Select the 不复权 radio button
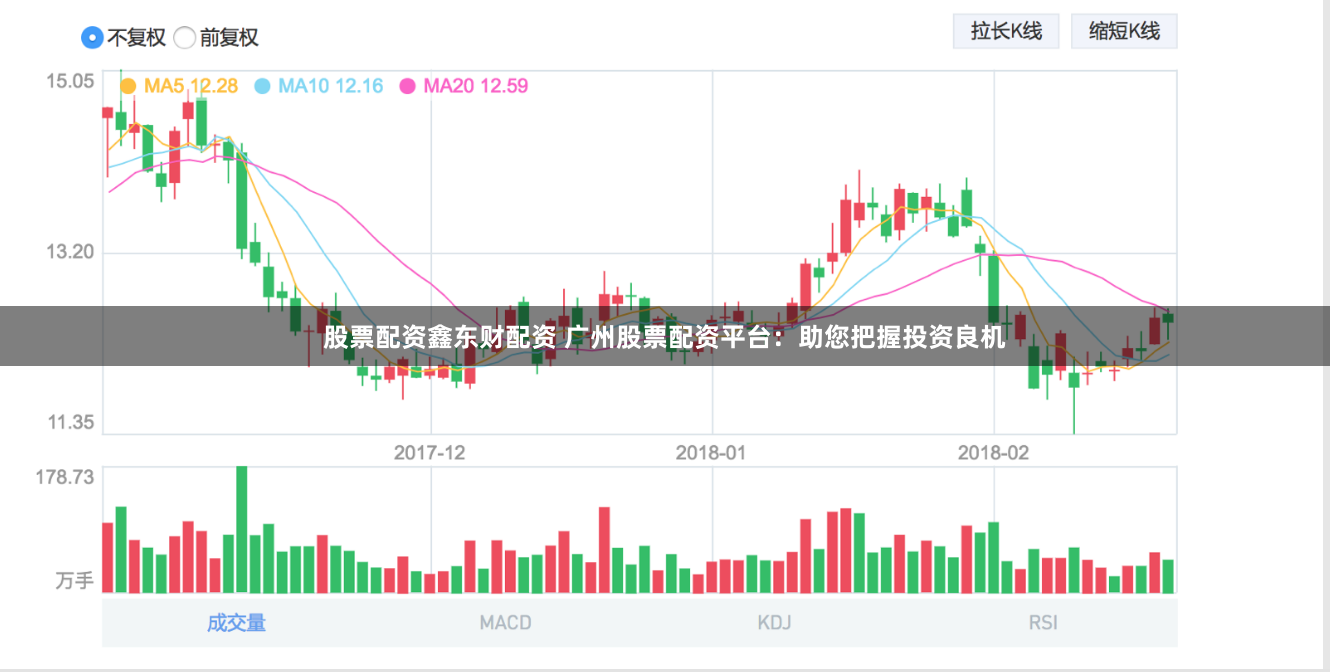The width and height of the screenshot is (1330, 672). pyautogui.click(x=92, y=38)
